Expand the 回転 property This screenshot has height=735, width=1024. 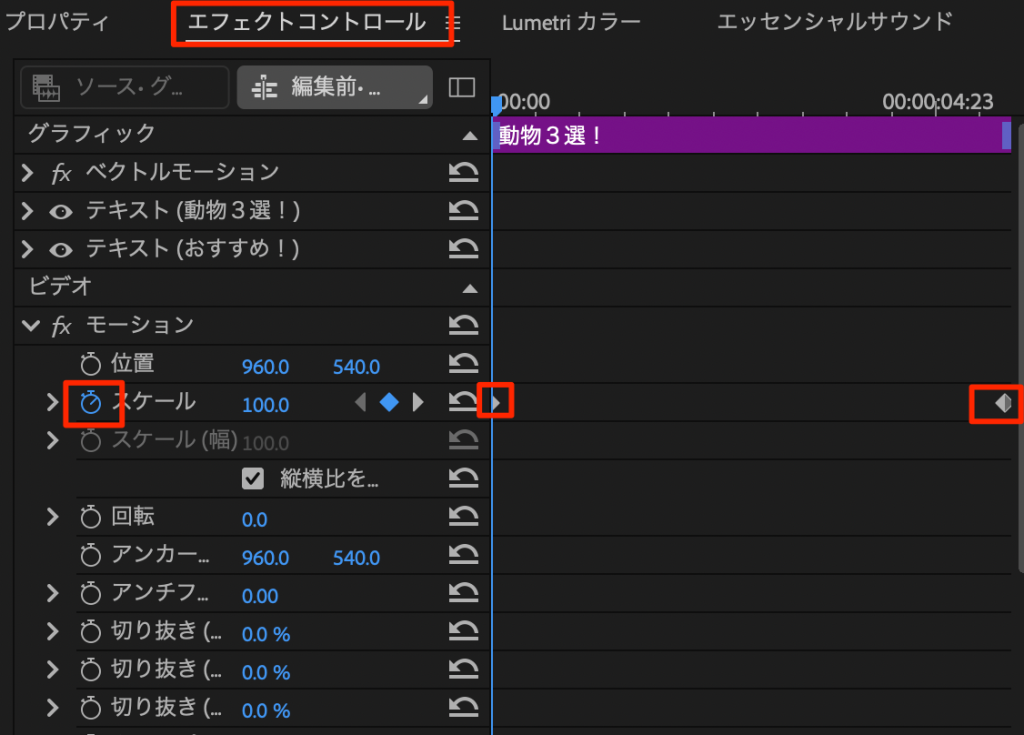pos(53,518)
